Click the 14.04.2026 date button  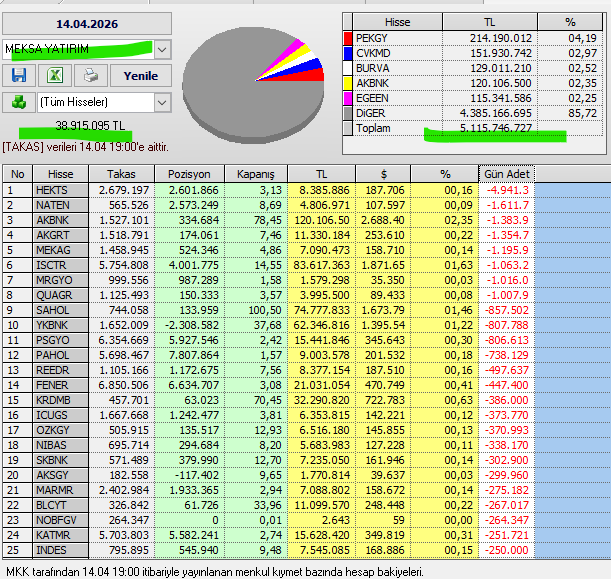[87, 24]
